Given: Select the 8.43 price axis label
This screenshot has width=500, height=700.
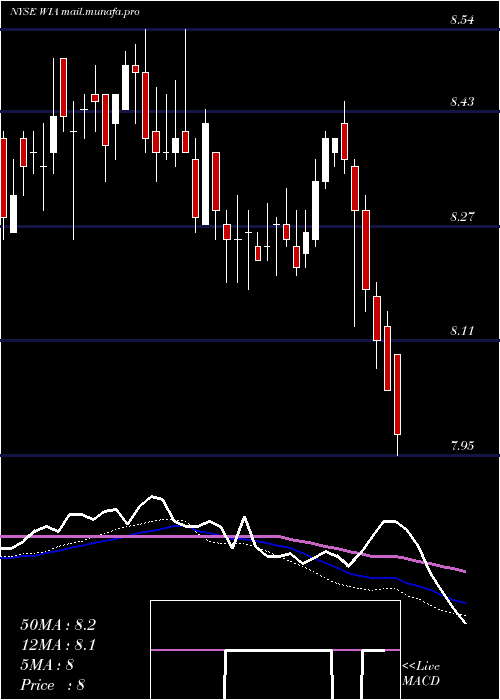Looking at the screenshot, I should (462, 102).
